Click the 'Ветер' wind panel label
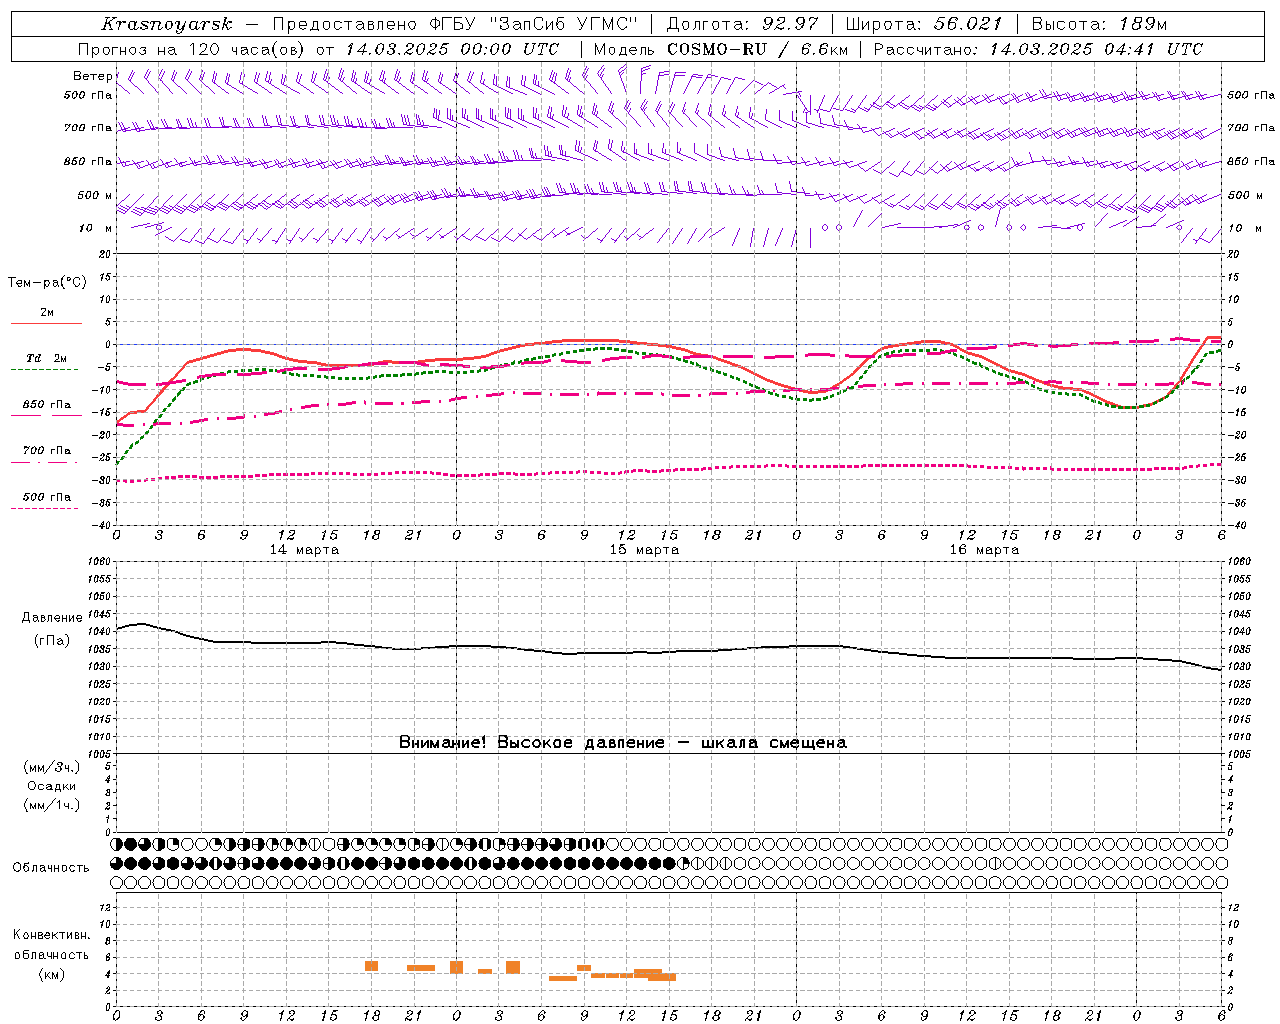 (x=92, y=76)
